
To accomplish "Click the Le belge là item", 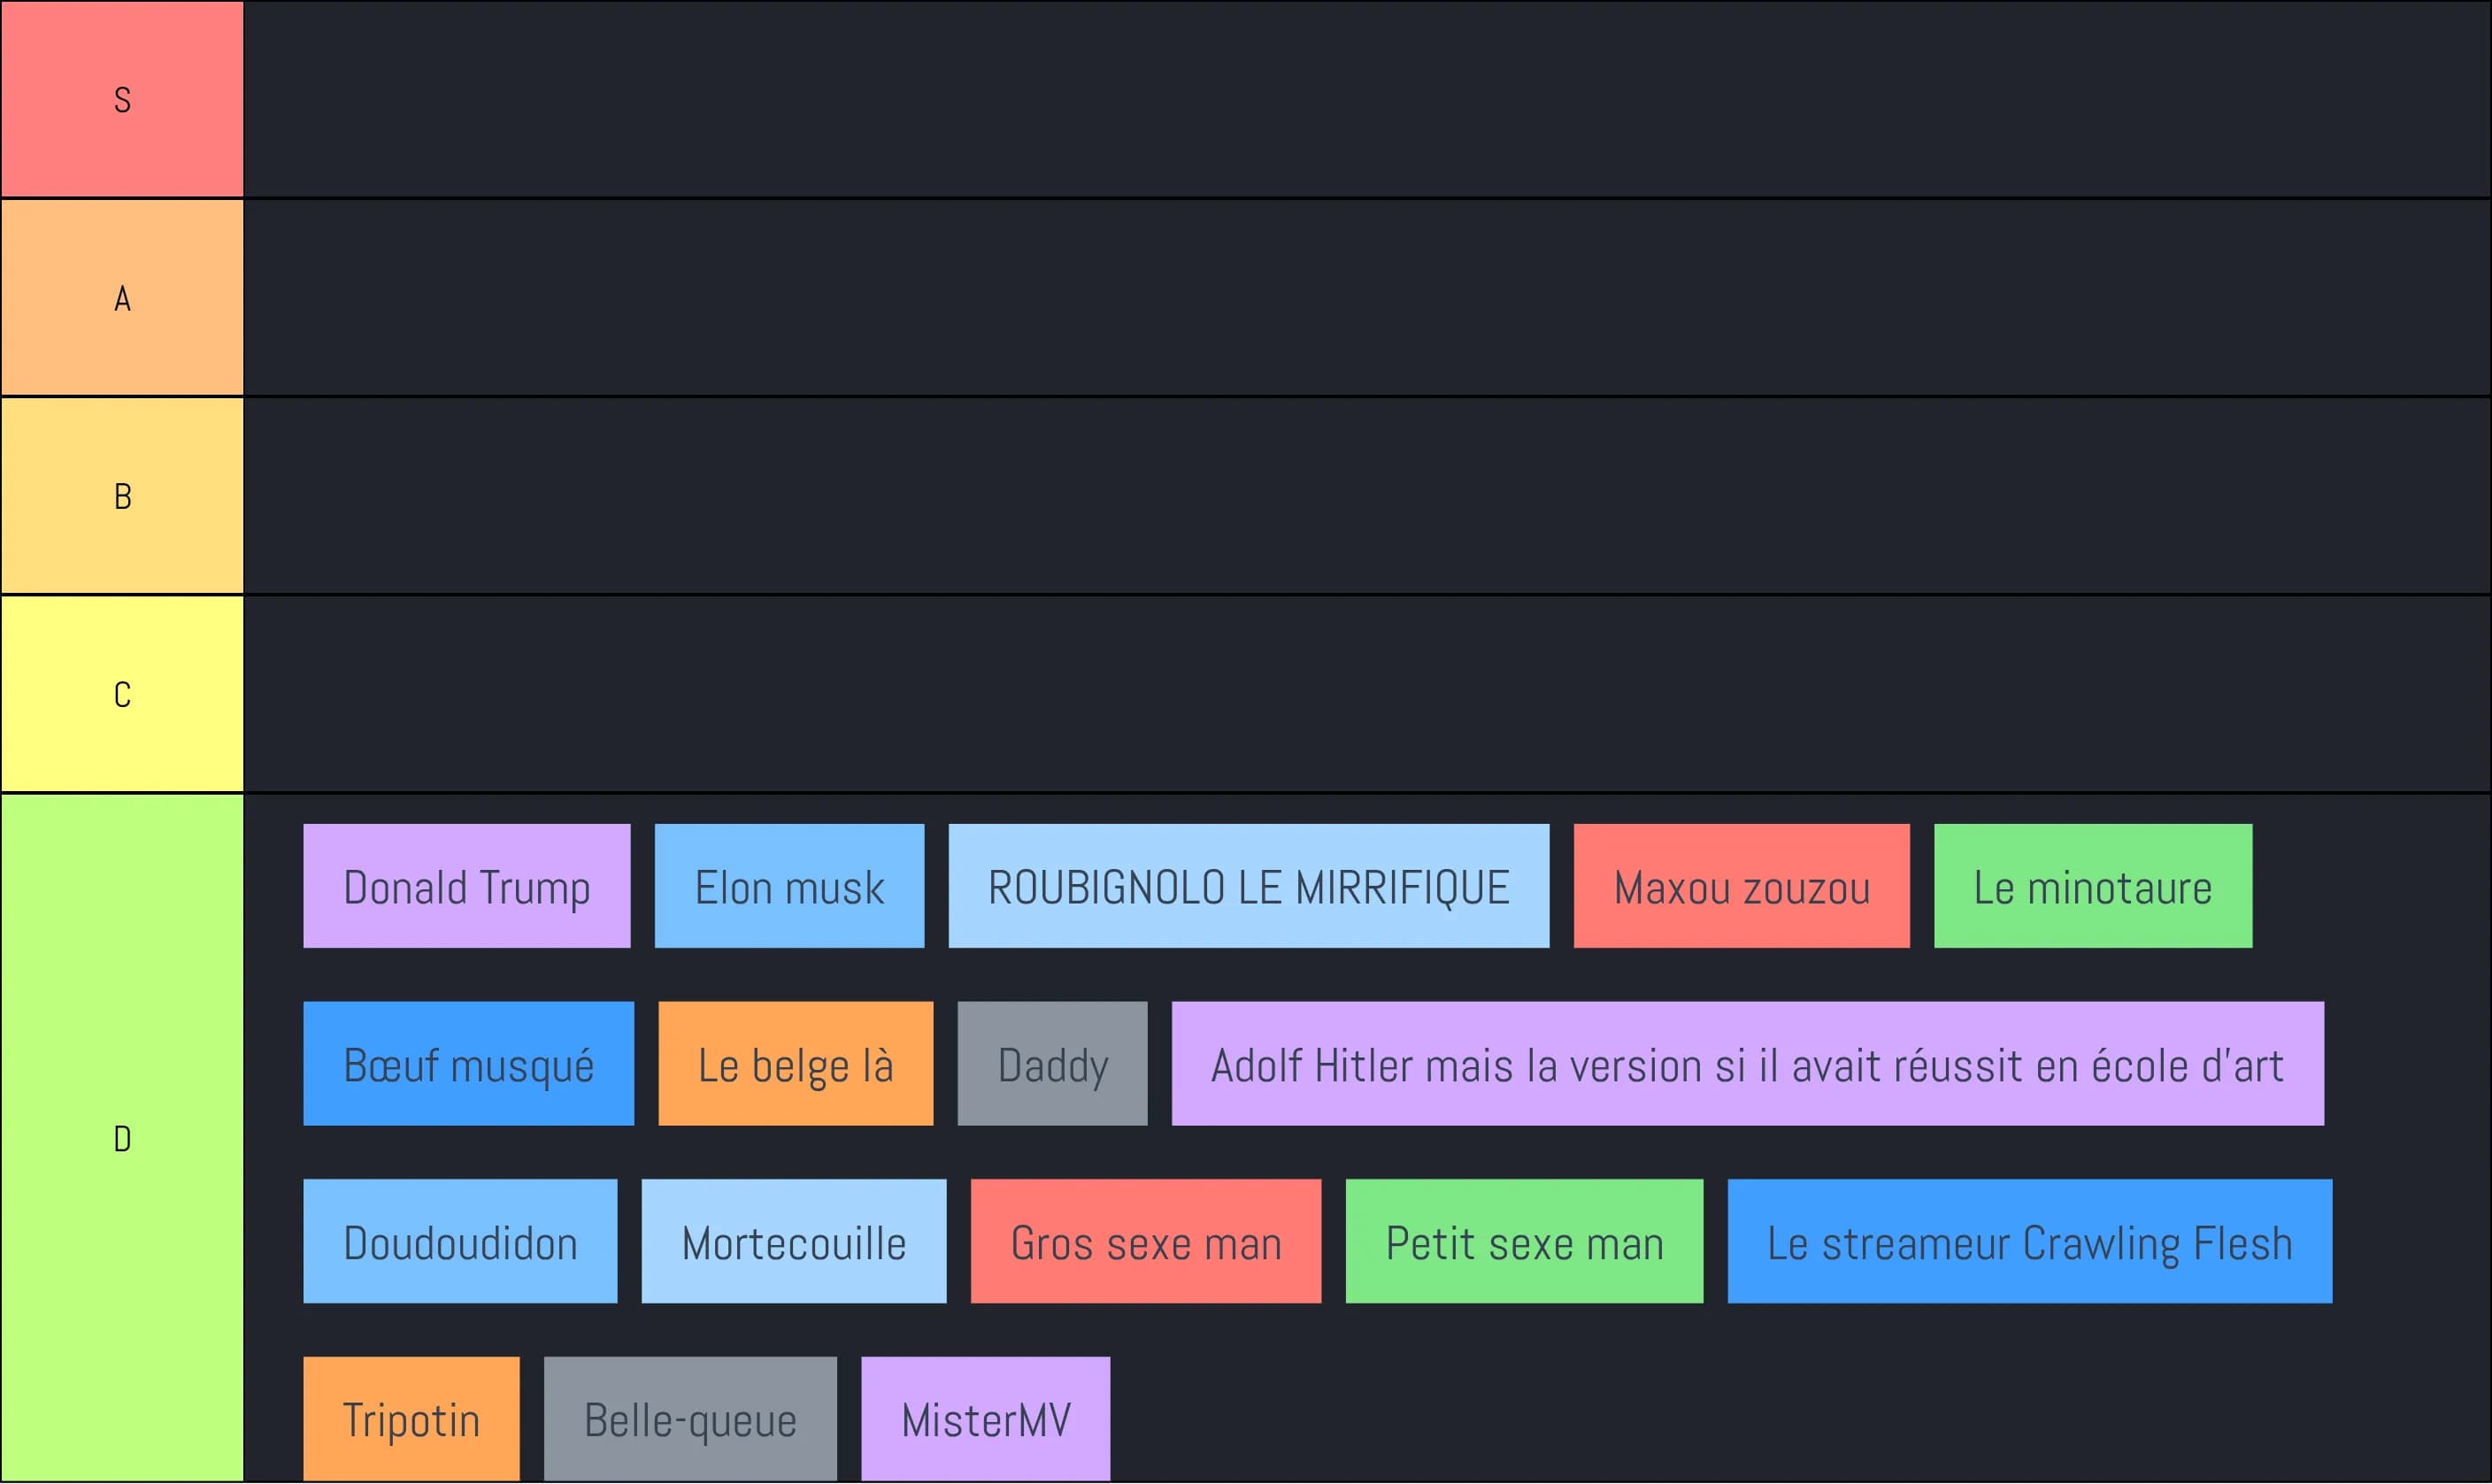I will pos(795,1064).
